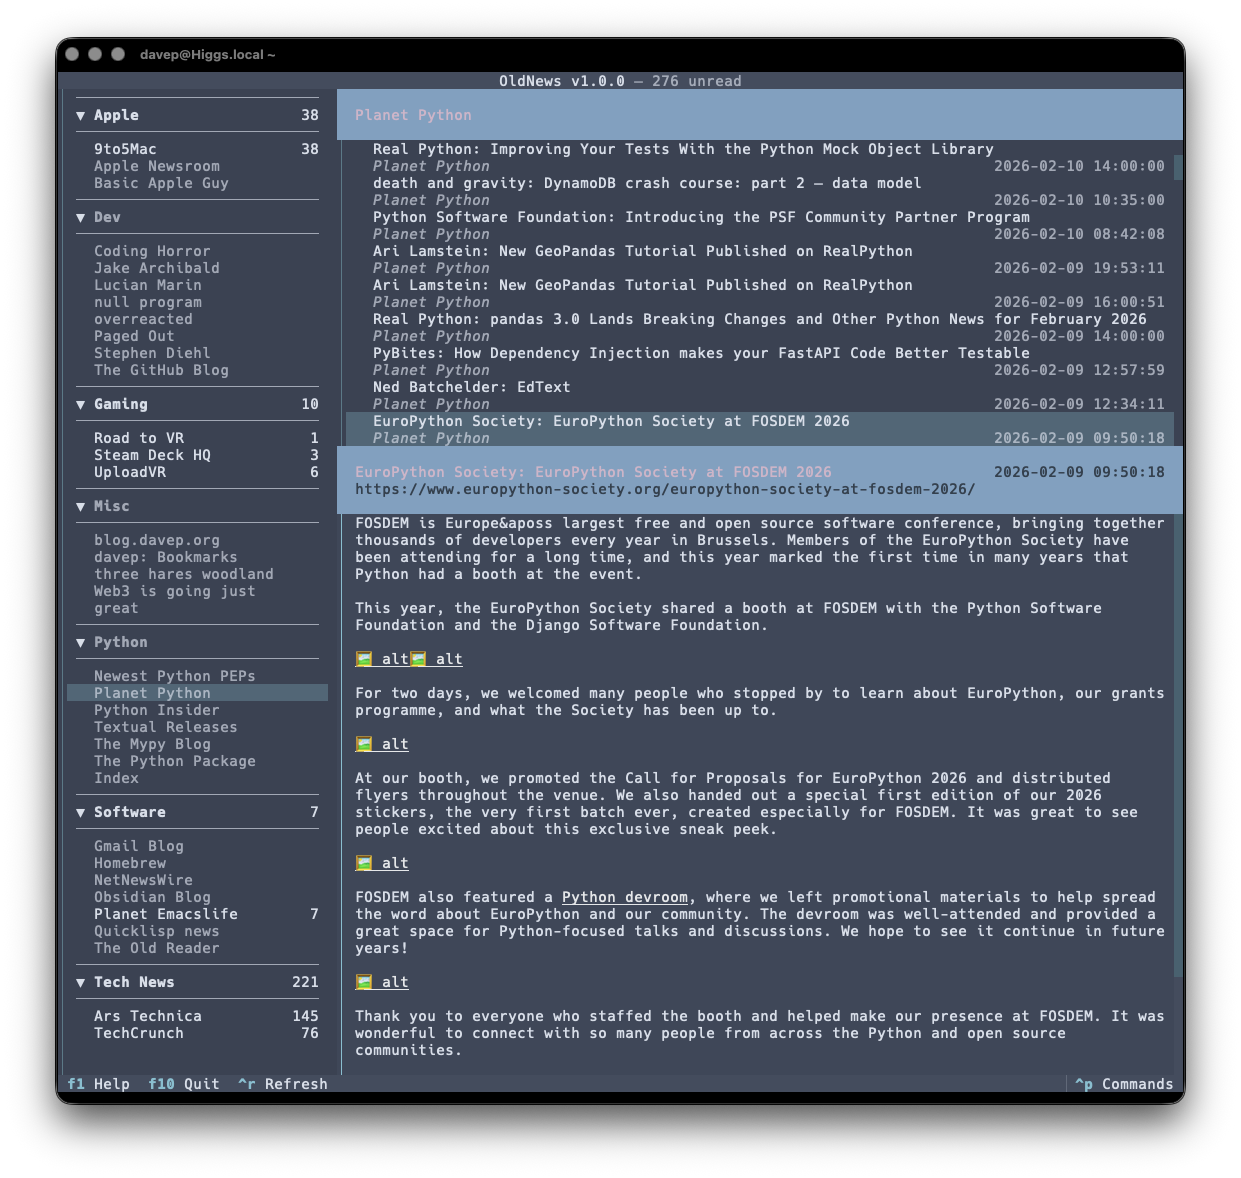Collapse the Apple folder triangle

[80, 116]
